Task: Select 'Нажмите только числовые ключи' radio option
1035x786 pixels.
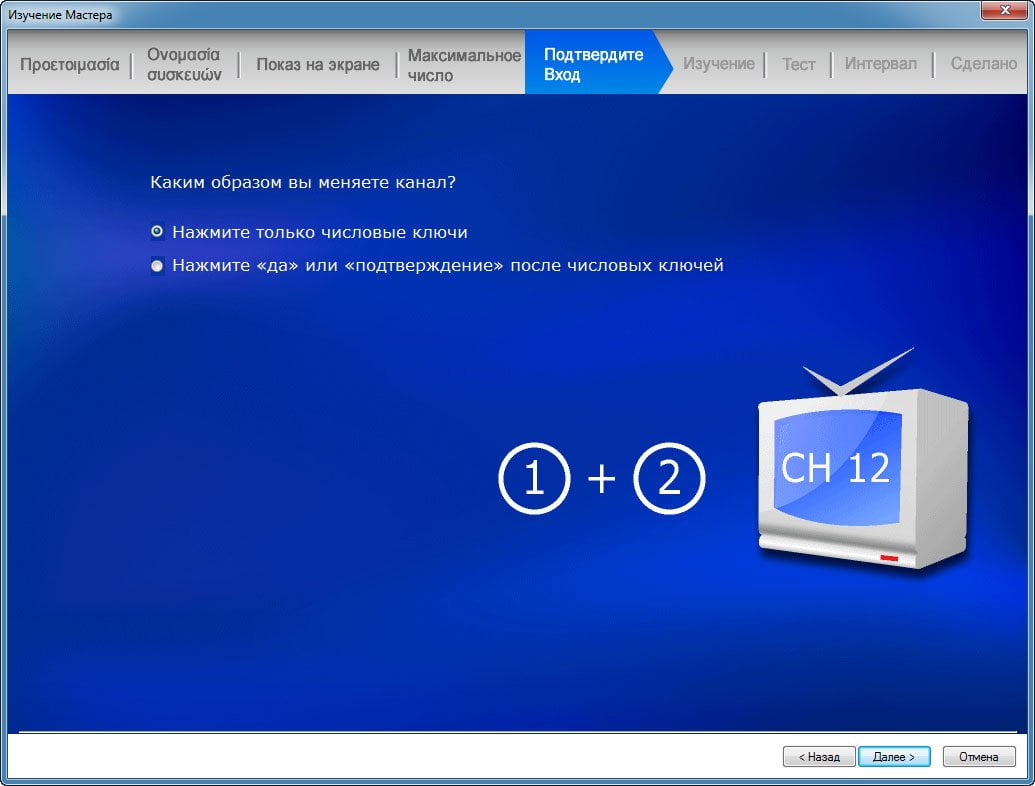Action: pos(157,232)
